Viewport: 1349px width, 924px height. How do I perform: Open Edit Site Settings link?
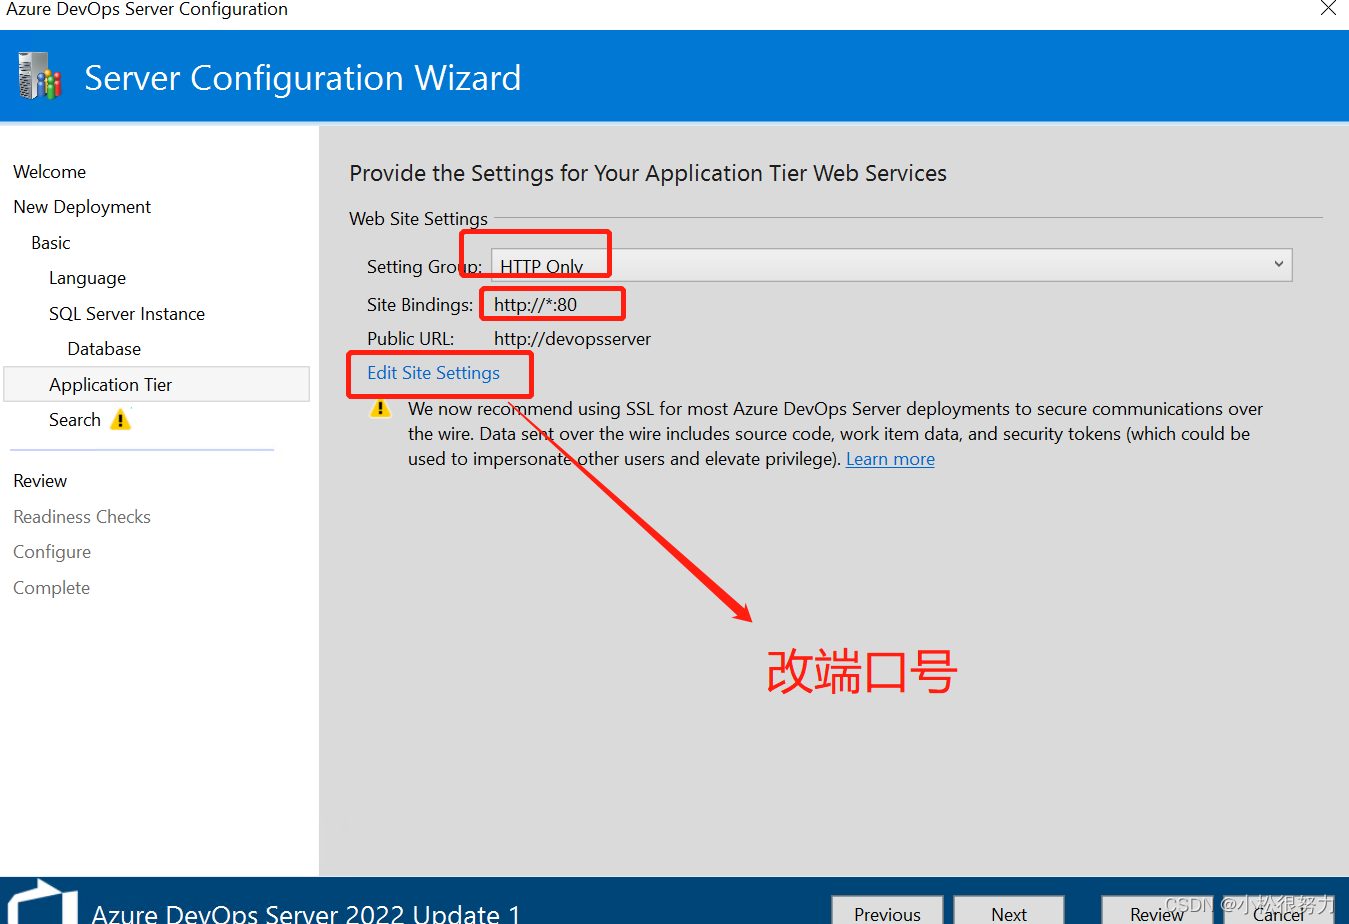(x=433, y=373)
